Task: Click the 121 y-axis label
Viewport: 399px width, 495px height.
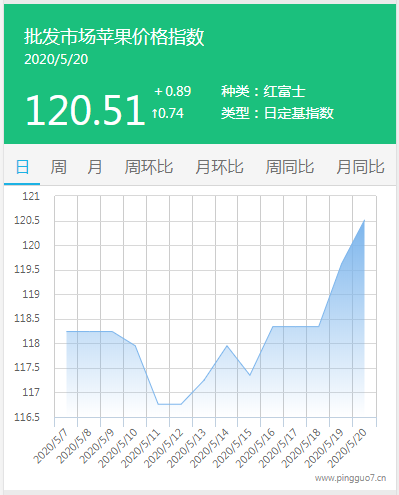Action: pos(31,196)
